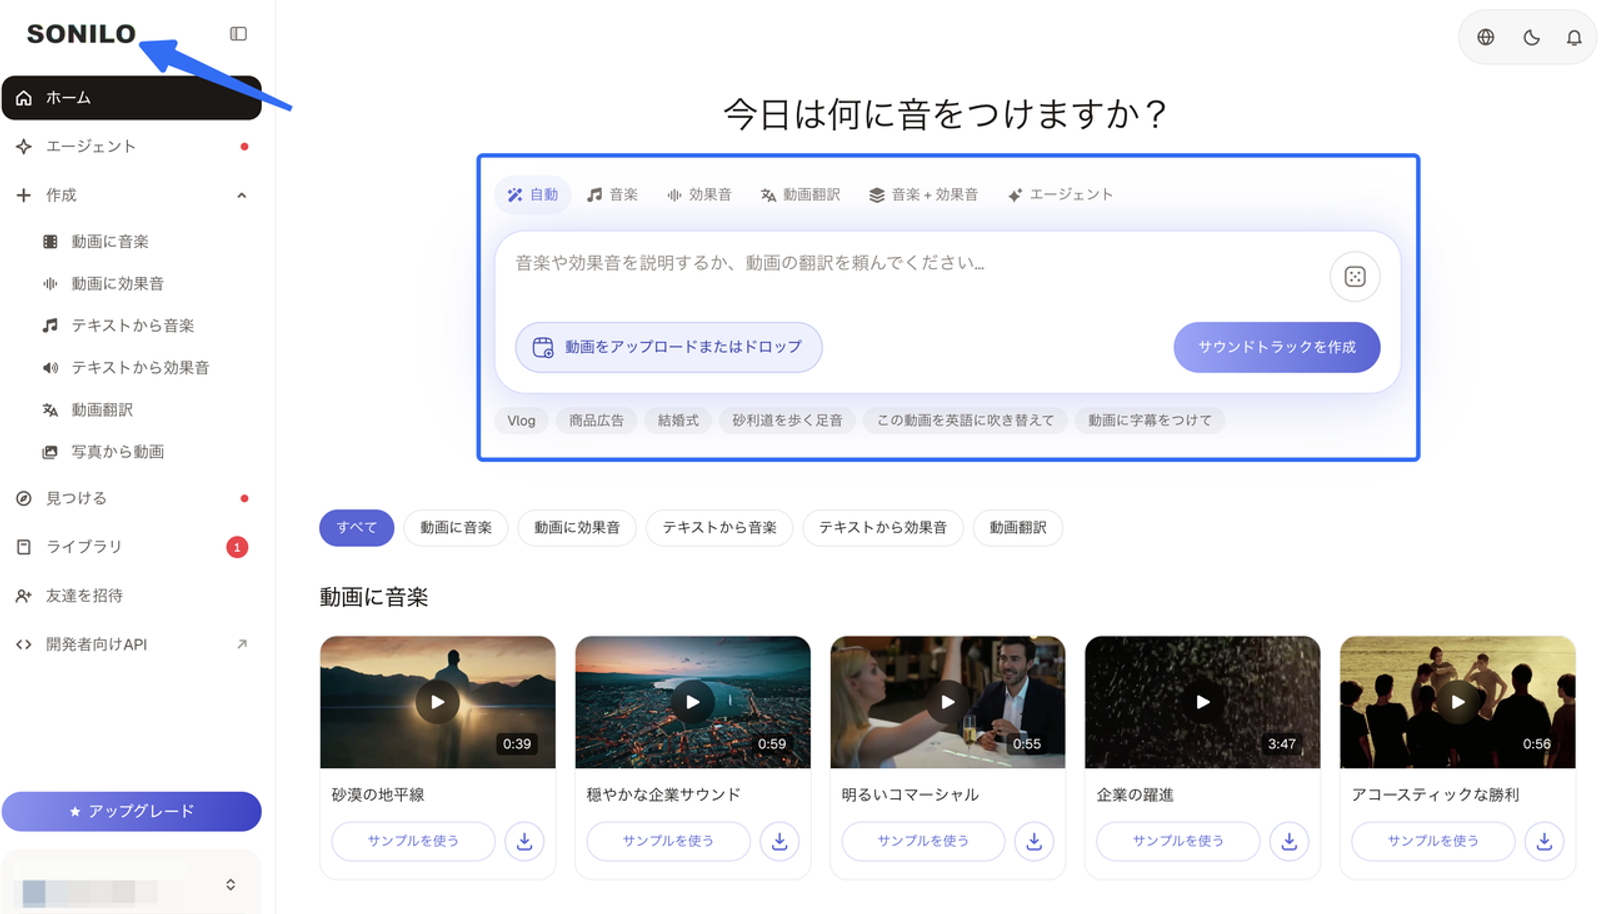Select the 効果音 mode tab
Viewport: 1600px width, 914px height.
tap(699, 195)
